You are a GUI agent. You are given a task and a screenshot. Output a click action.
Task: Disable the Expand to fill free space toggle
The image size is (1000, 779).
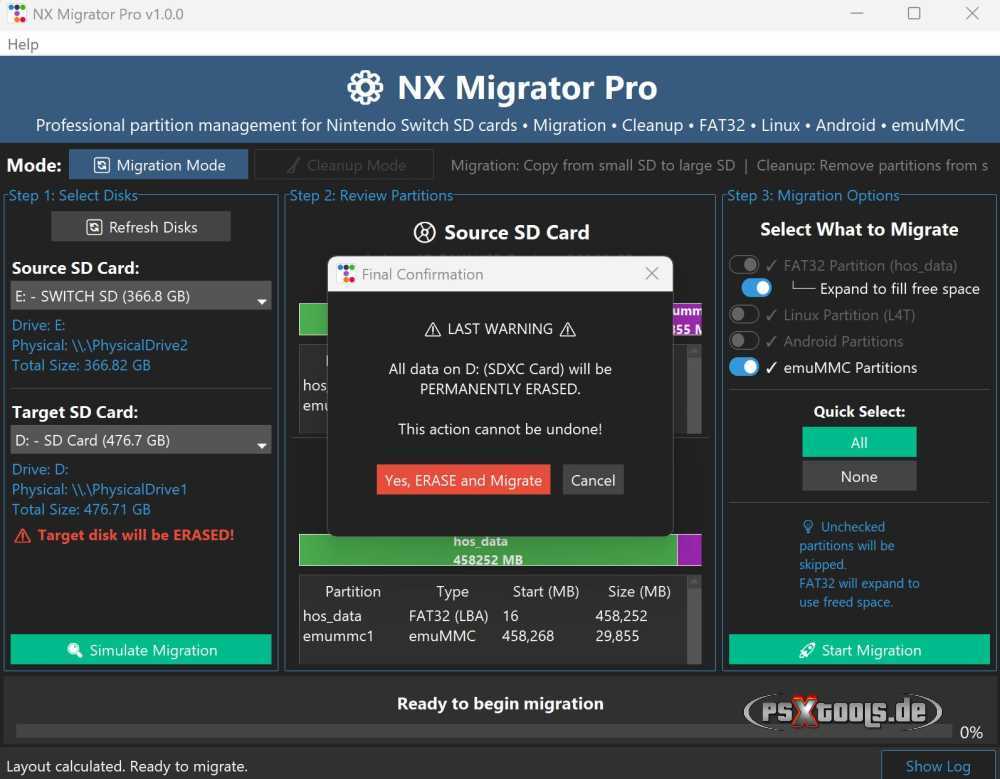pos(756,287)
